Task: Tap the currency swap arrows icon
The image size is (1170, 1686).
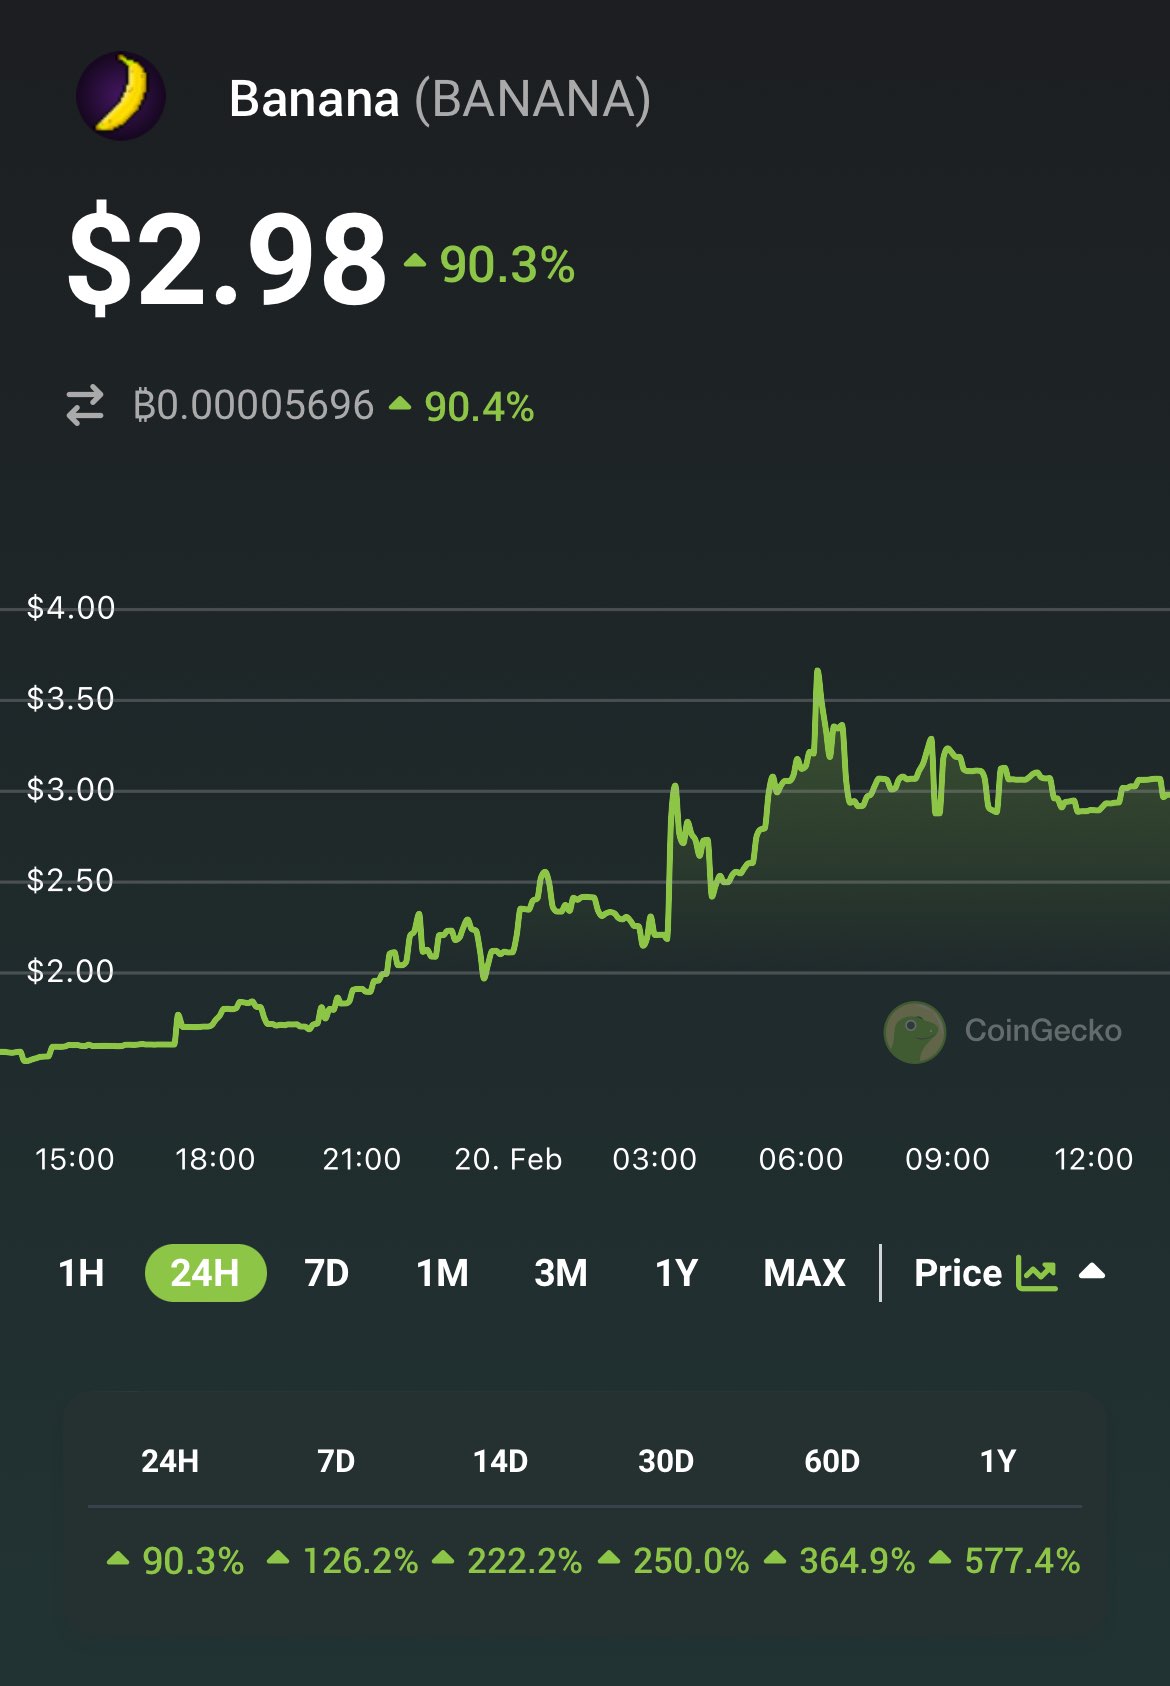Action: click(85, 406)
